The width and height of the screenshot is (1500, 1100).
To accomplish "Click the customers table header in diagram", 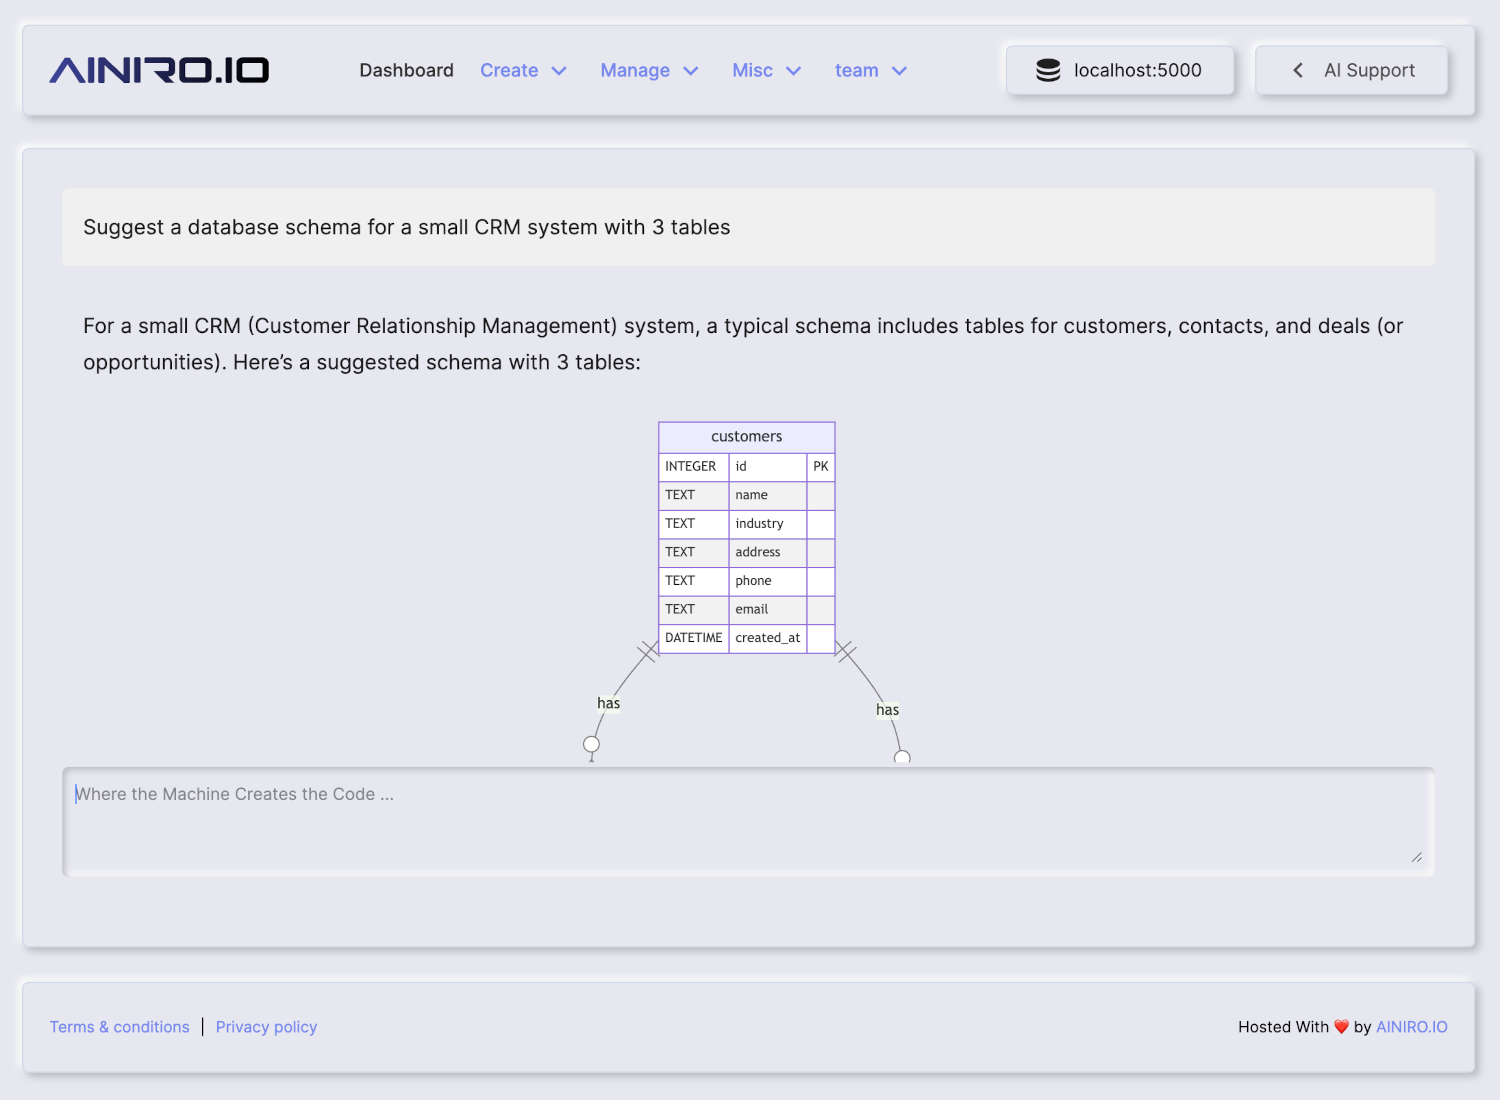I will [747, 437].
